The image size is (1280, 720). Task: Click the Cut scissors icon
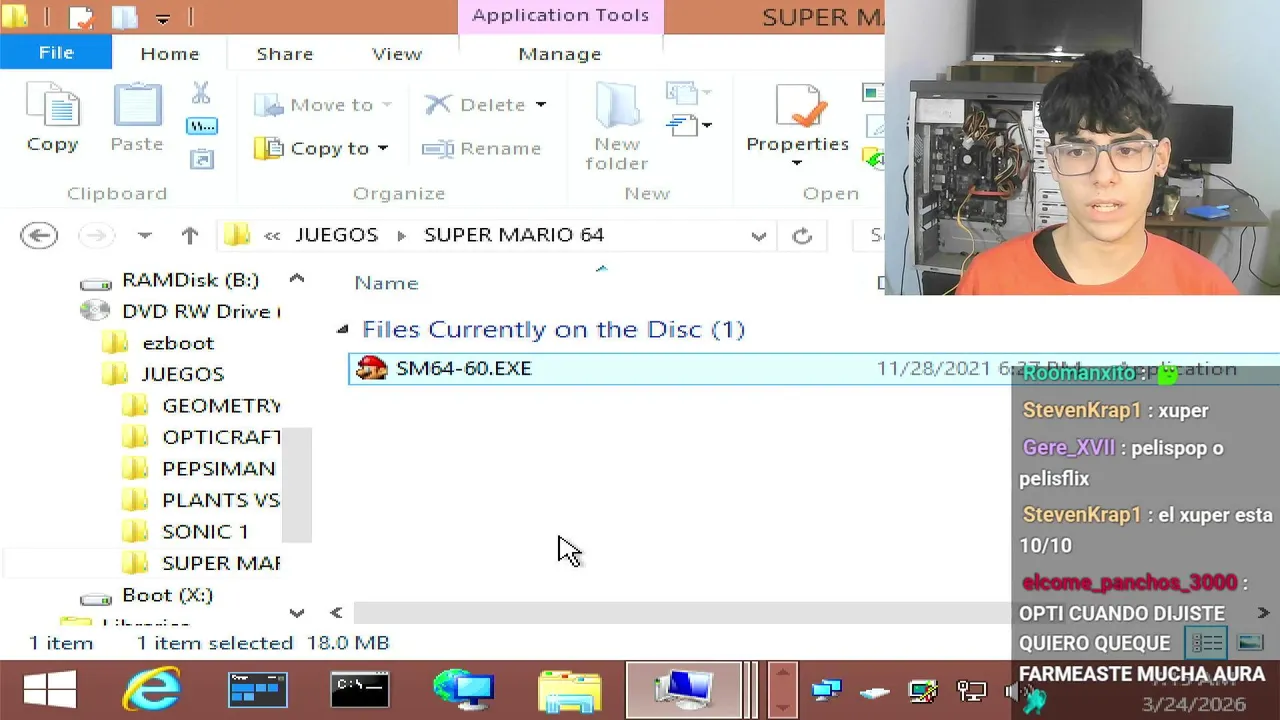[x=201, y=93]
